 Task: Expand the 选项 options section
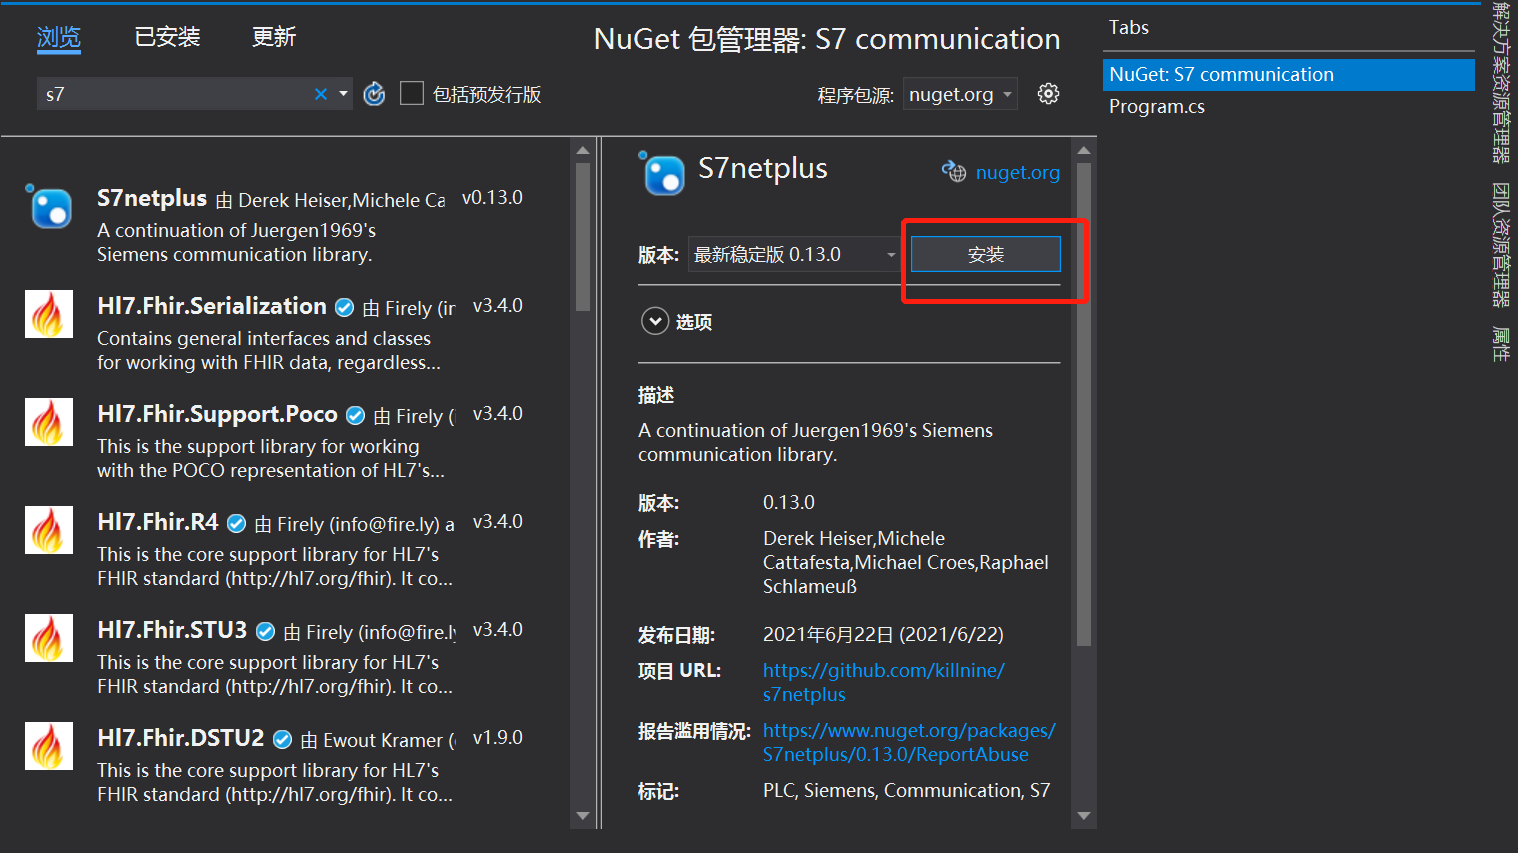point(654,321)
